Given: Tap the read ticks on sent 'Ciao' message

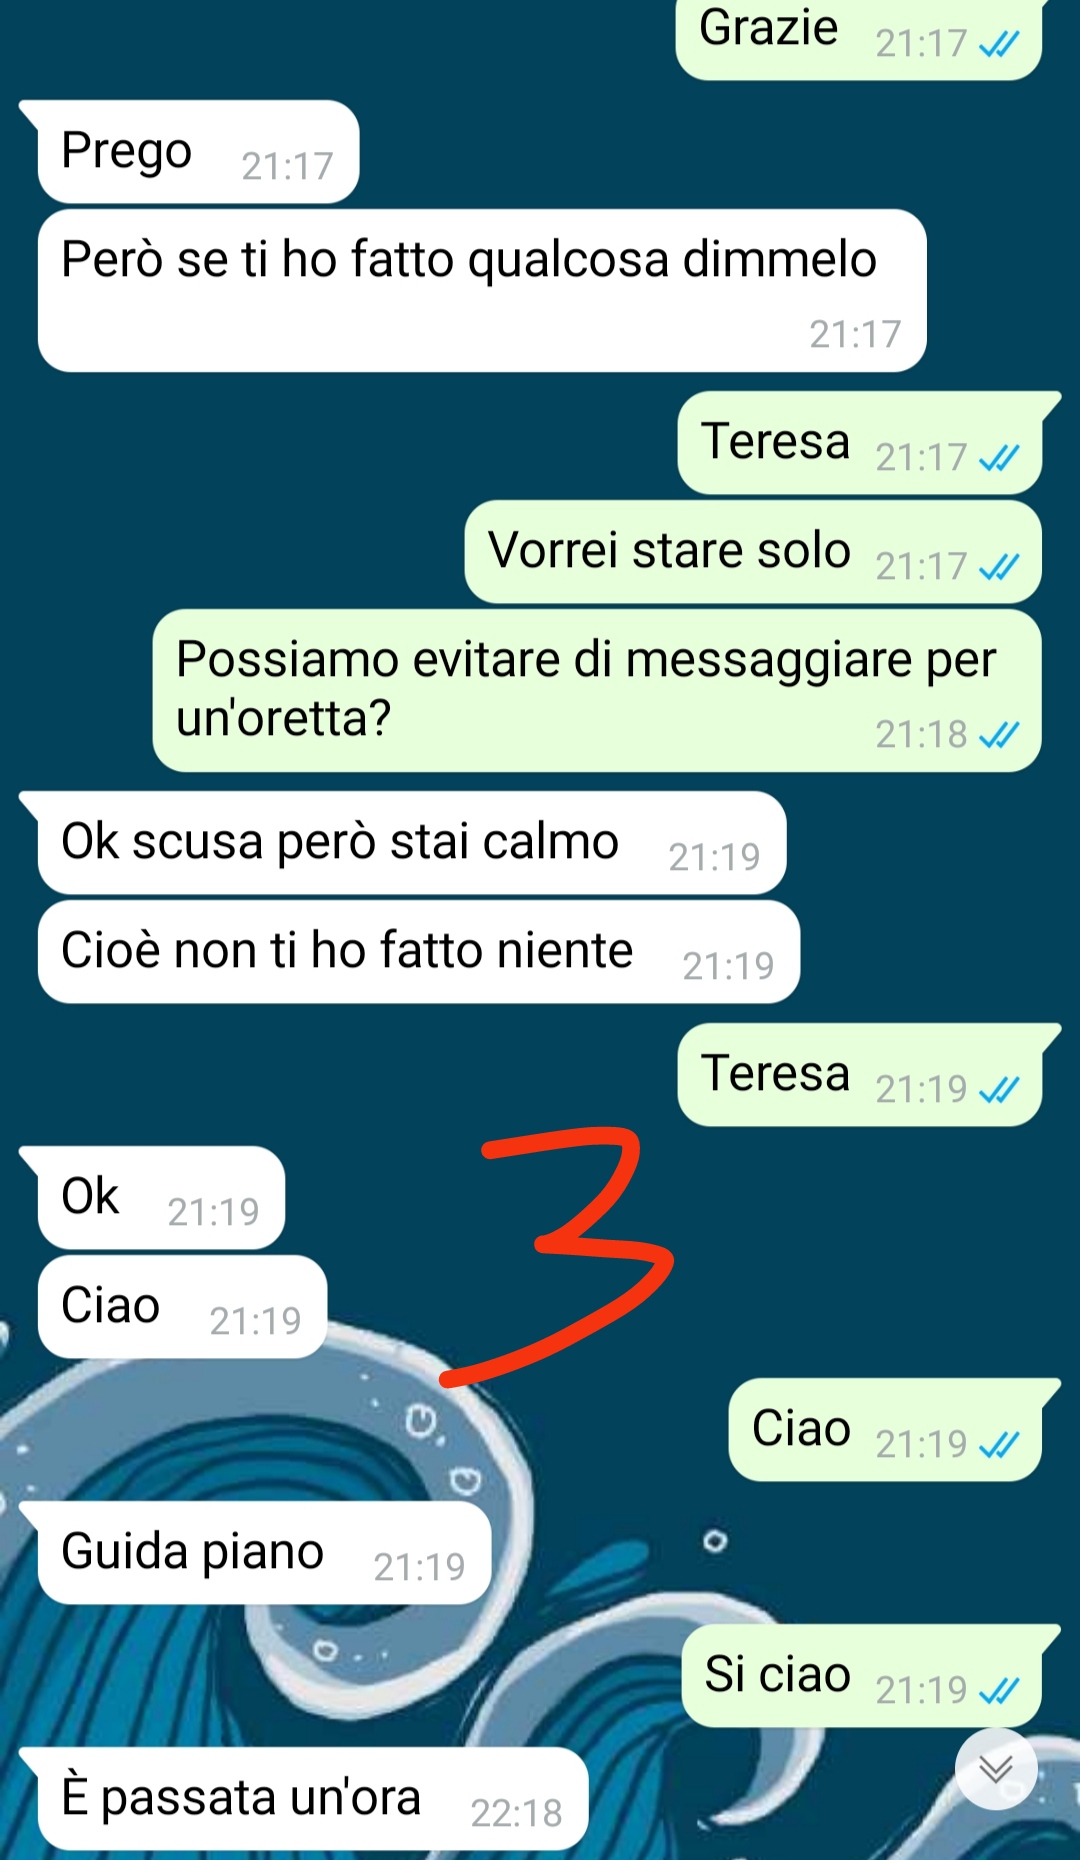Looking at the screenshot, I should [999, 1445].
